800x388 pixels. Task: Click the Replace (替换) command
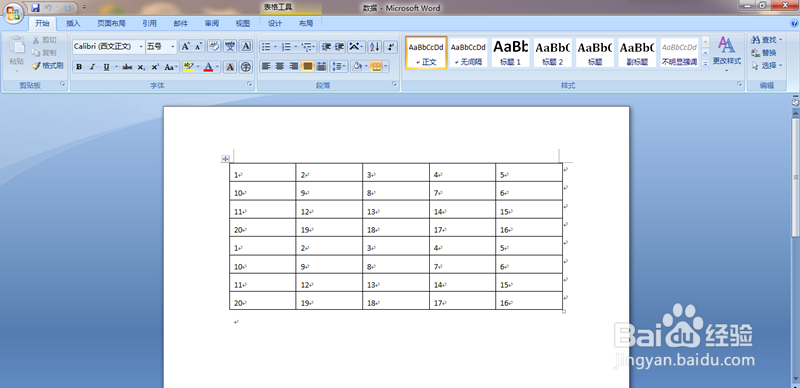[x=764, y=53]
